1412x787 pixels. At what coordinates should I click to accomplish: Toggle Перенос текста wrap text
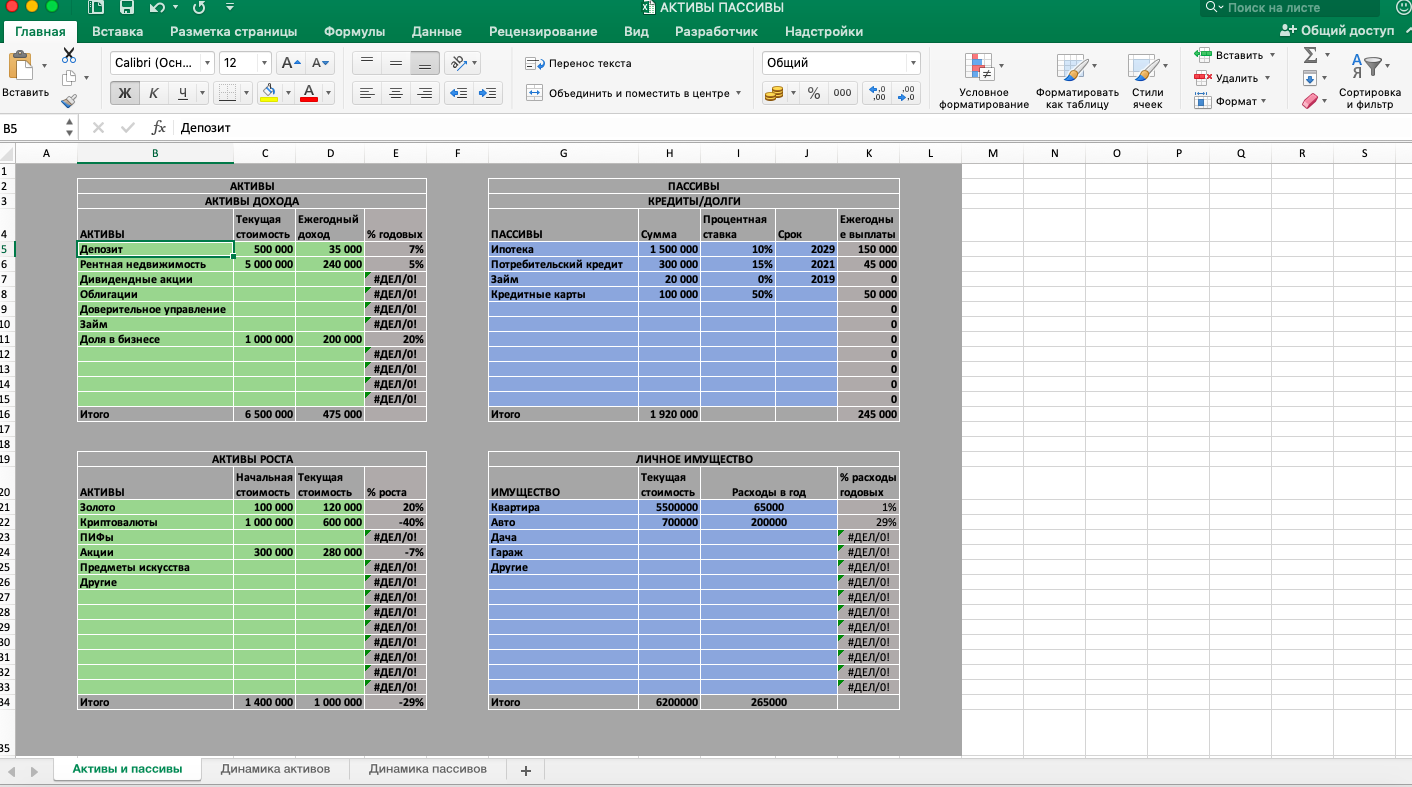[x=579, y=63]
